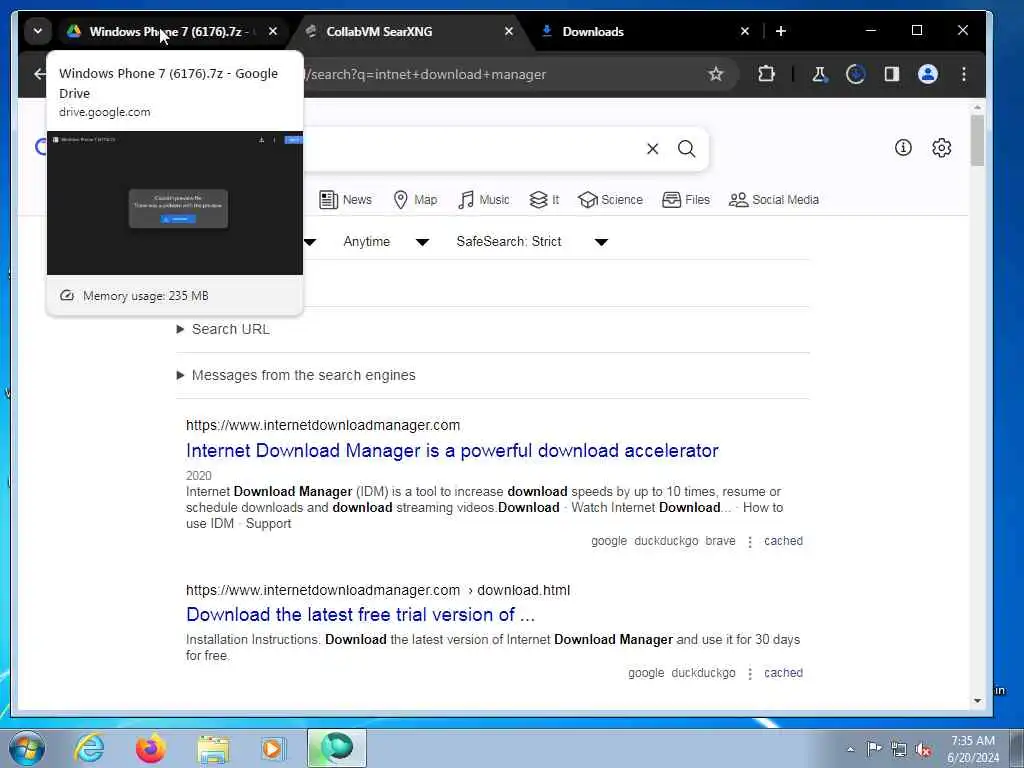1024x768 pixels.
Task: Select the News category
Action: coord(345,200)
